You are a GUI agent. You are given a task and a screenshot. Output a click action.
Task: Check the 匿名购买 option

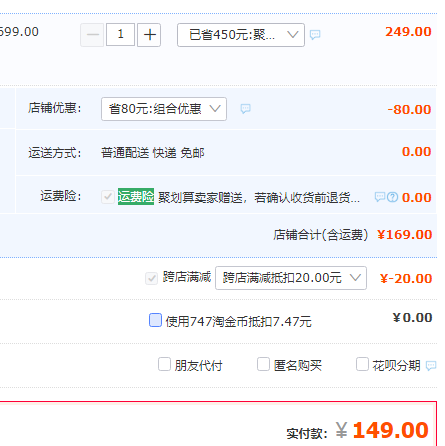click(263, 364)
